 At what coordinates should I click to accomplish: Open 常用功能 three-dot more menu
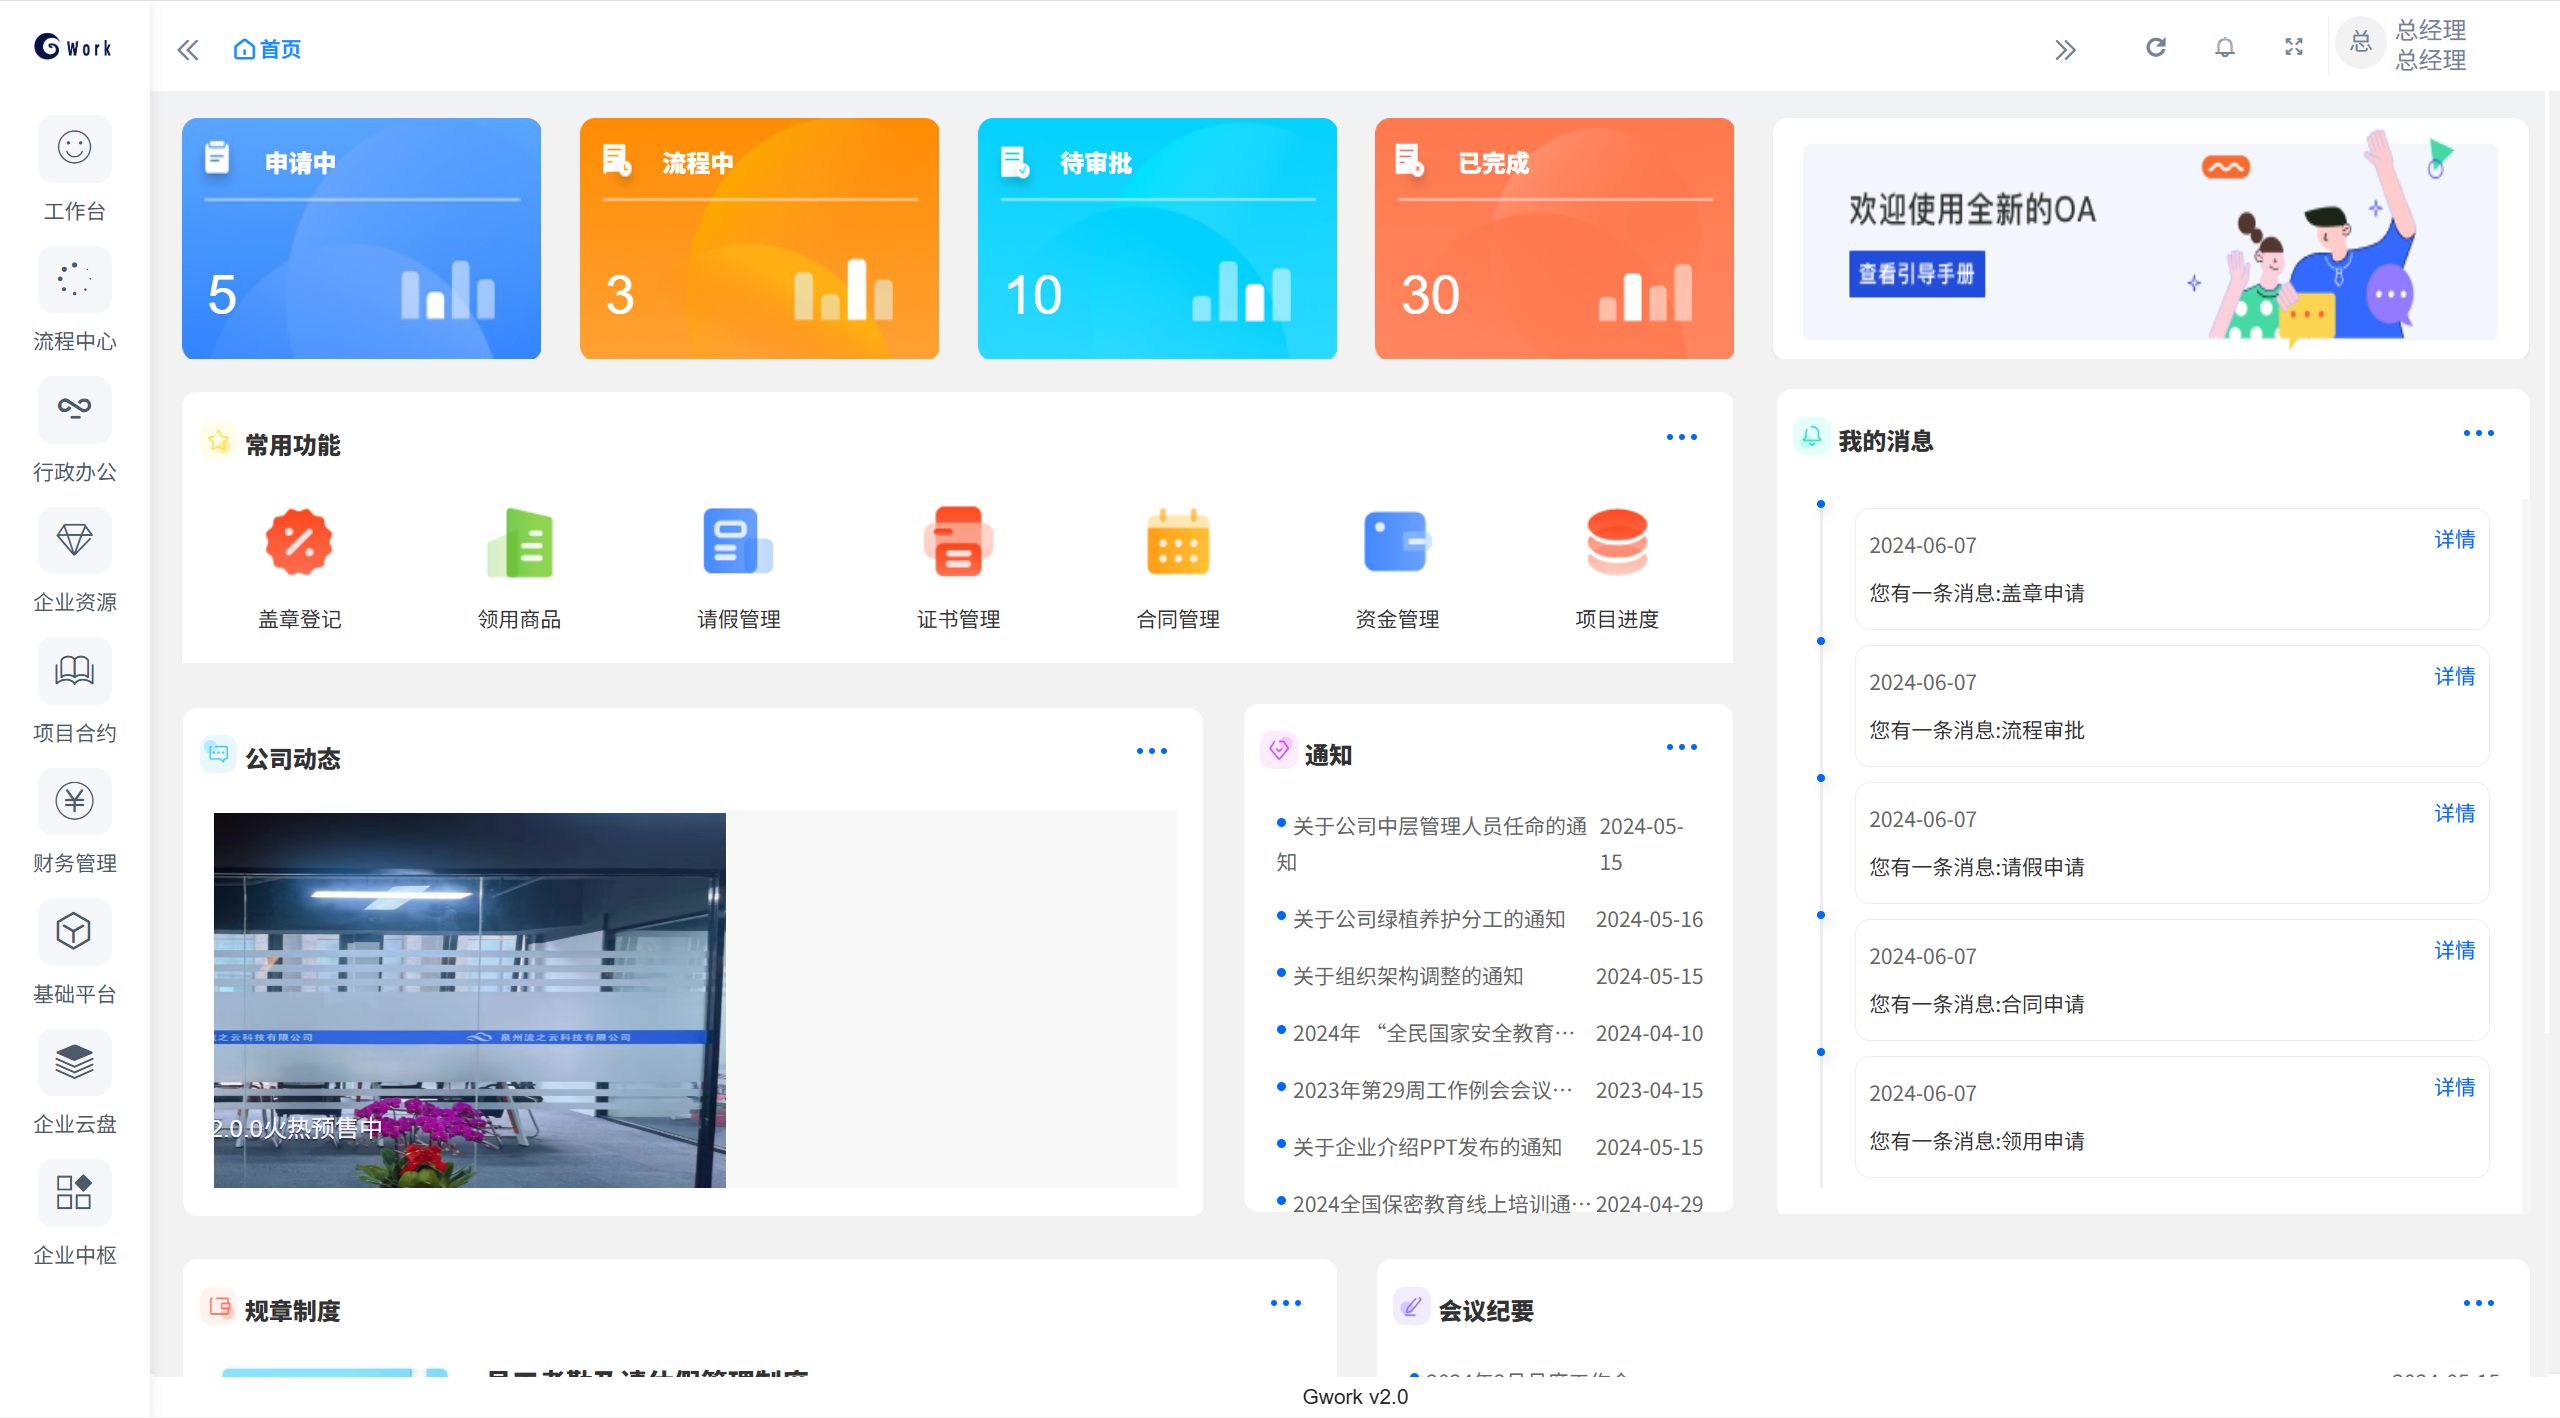tap(1681, 437)
